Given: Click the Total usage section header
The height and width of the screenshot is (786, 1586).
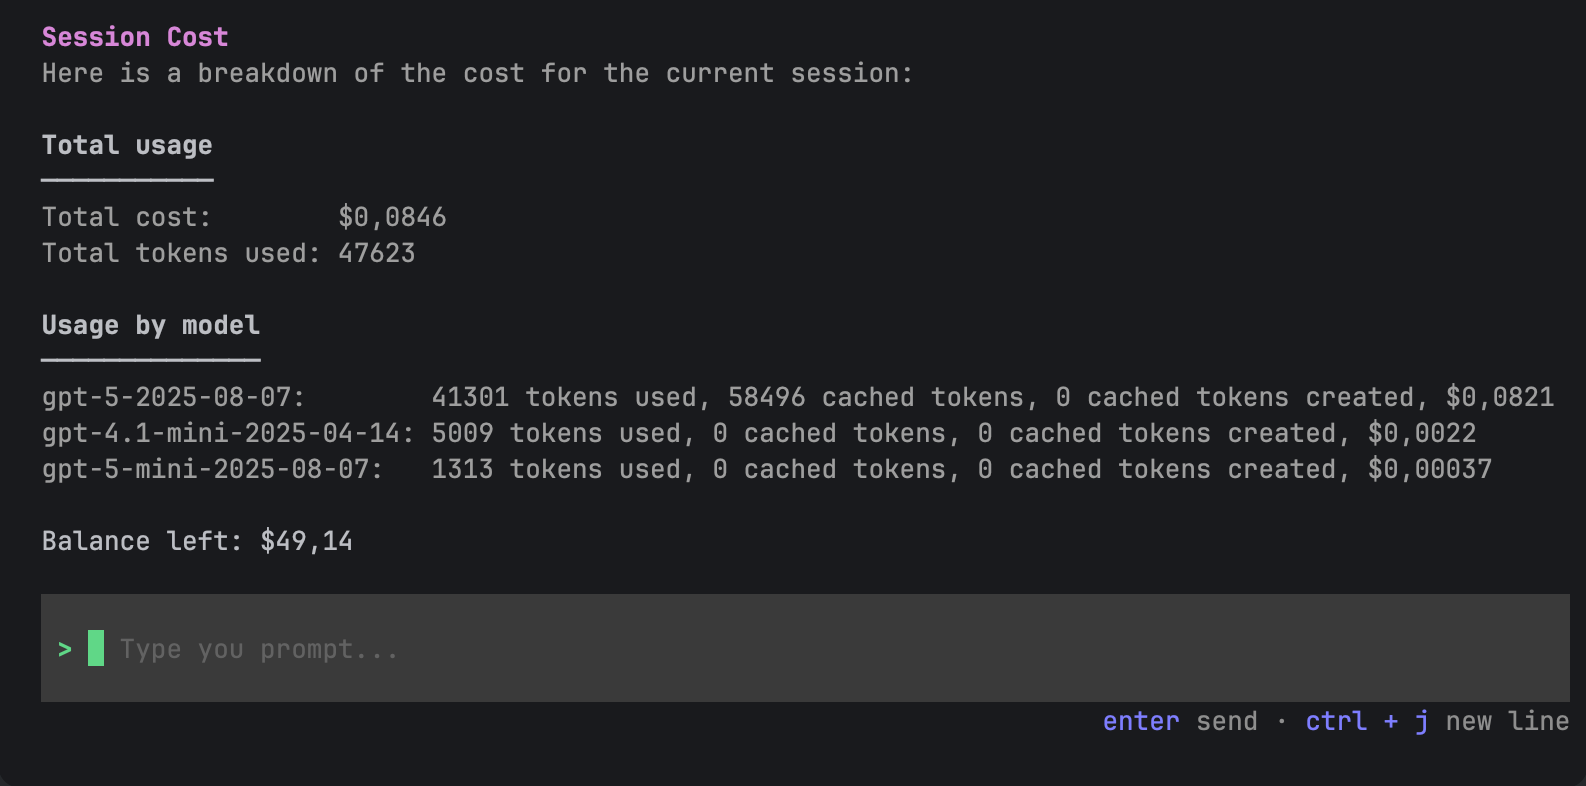Looking at the screenshot, I should 127,145.
